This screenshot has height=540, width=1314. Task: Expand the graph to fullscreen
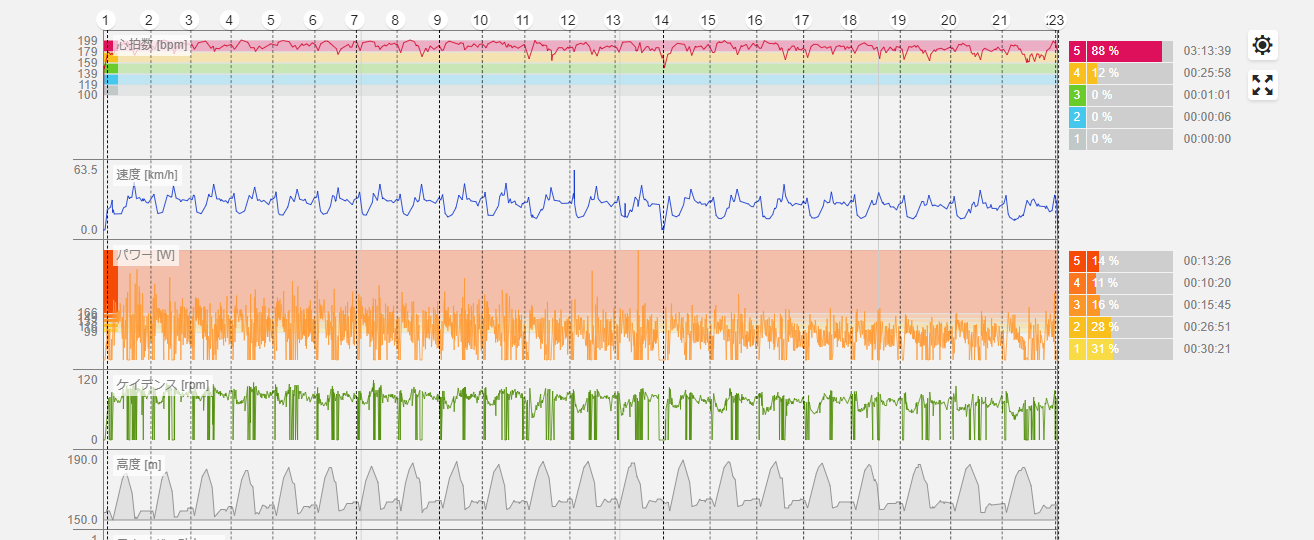(1262, 85)
